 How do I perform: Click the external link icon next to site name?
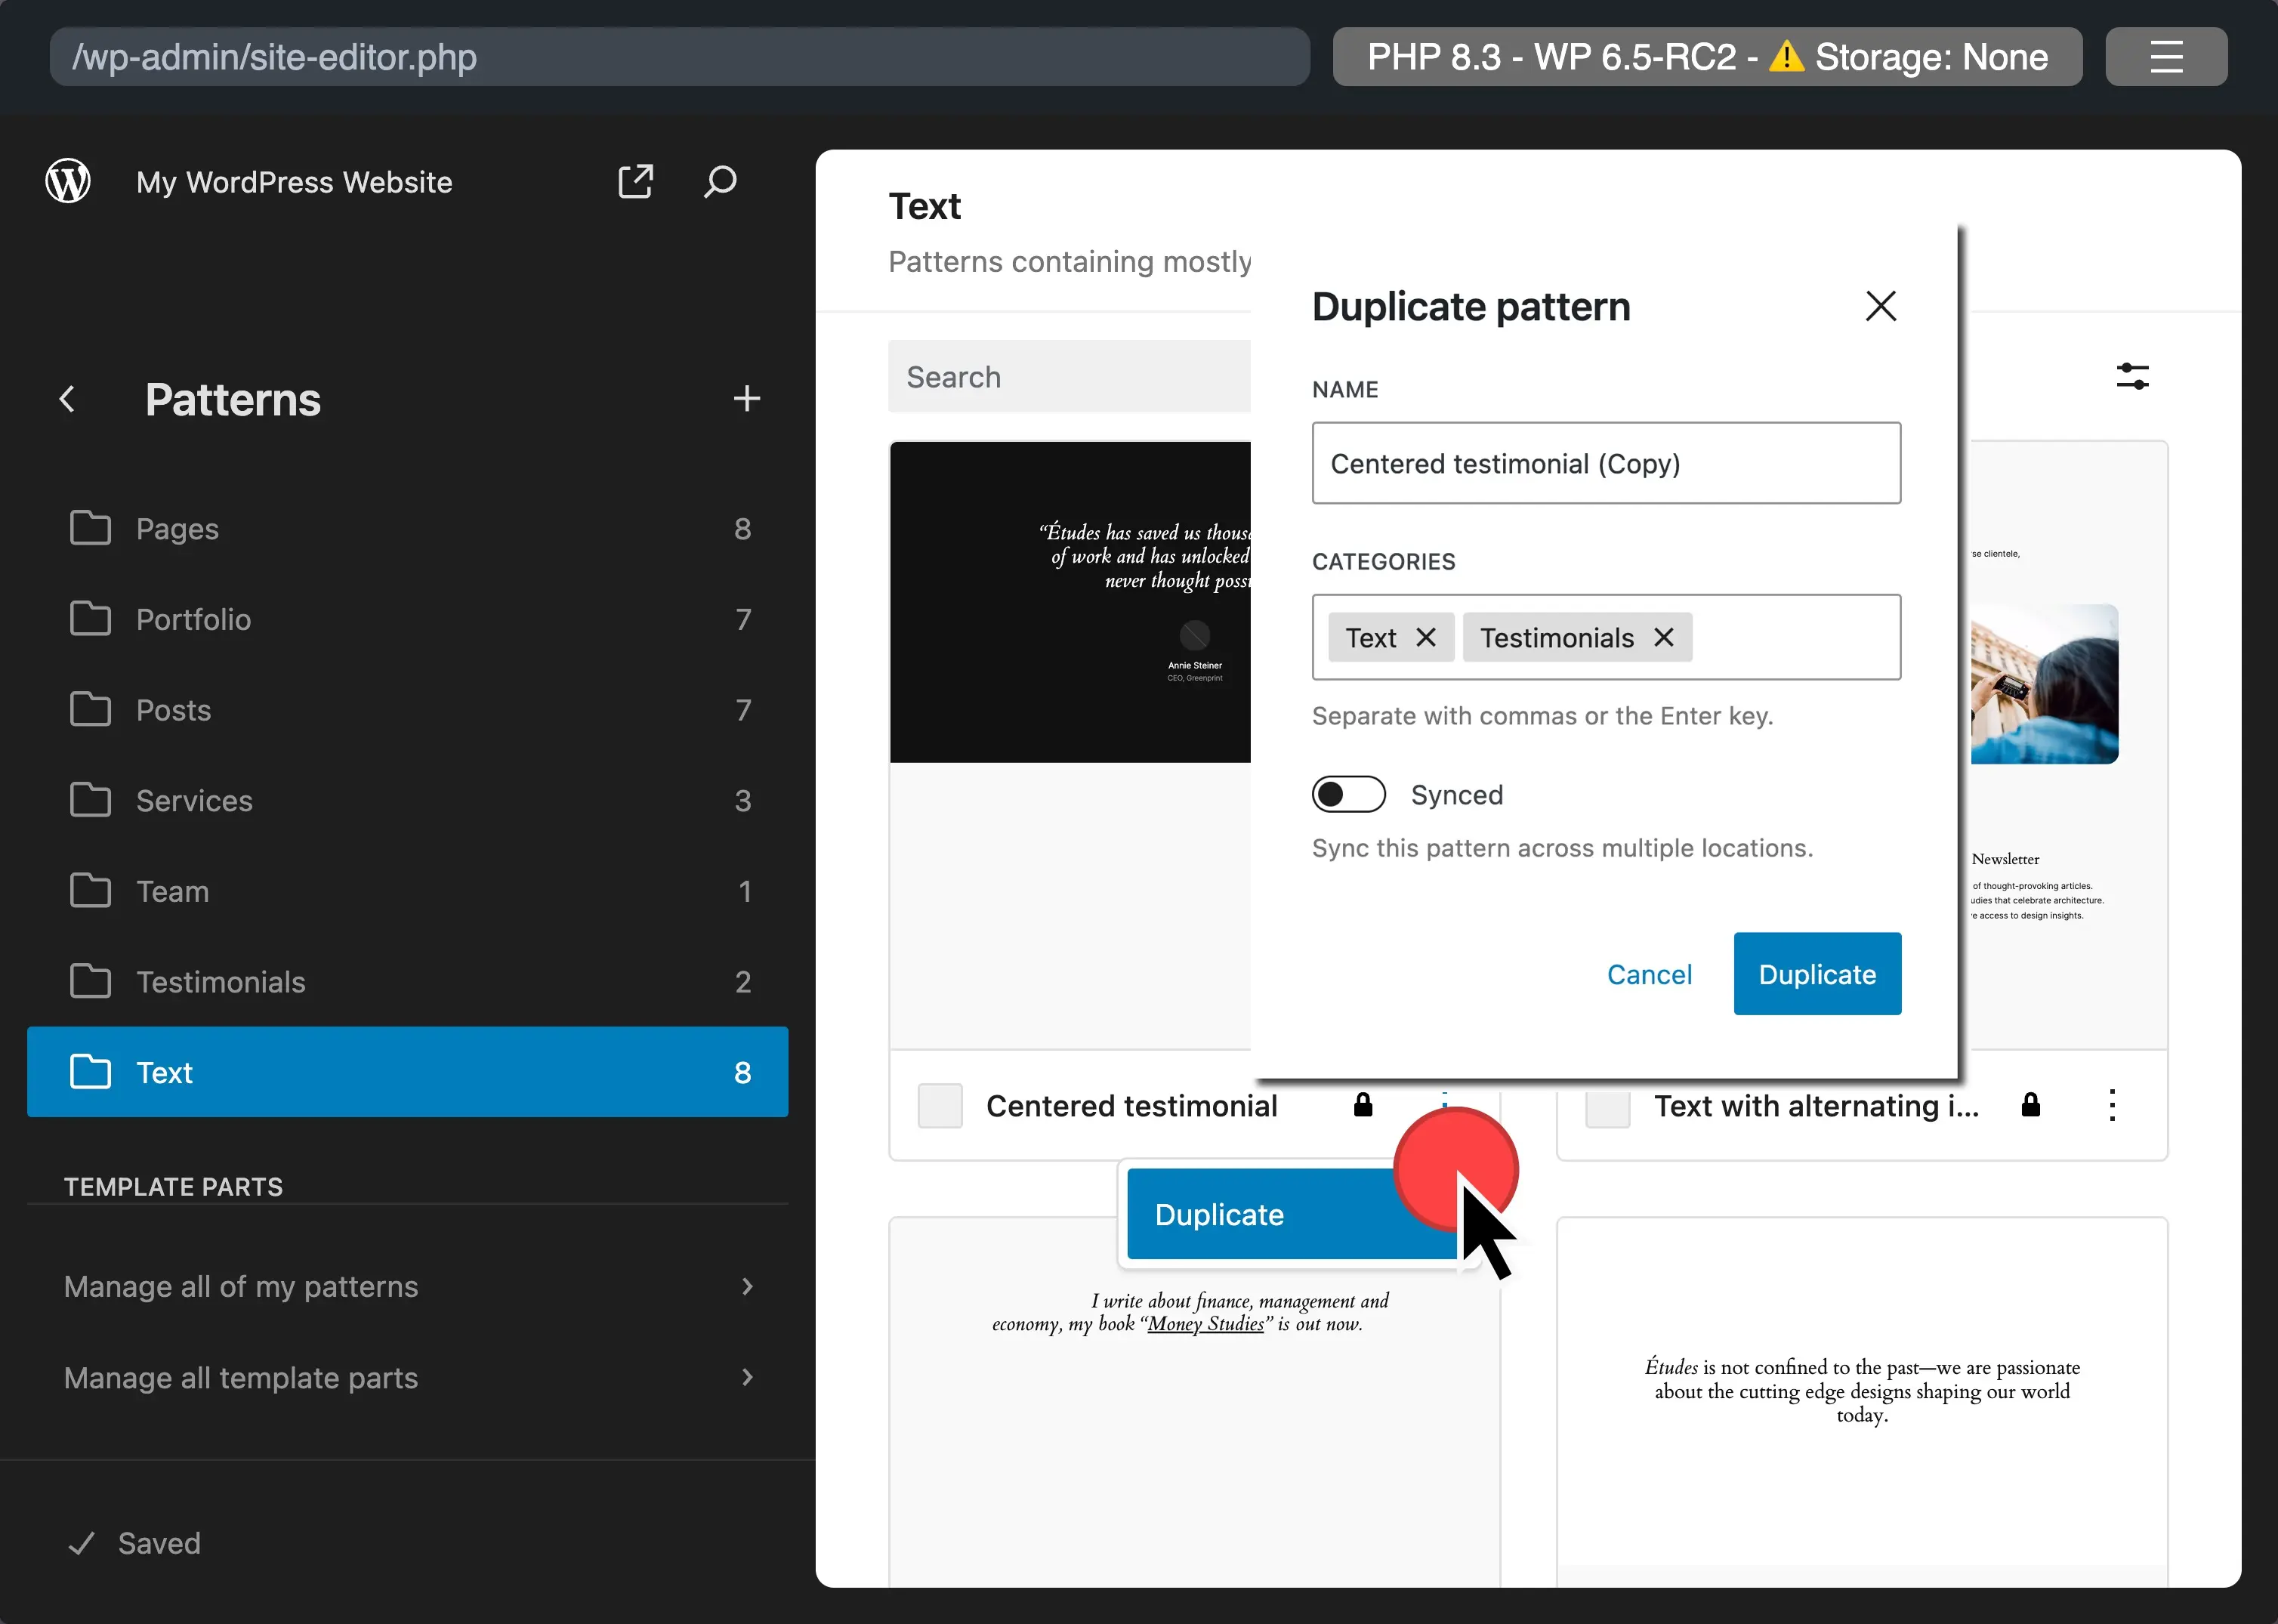click(x=636, y=181)
